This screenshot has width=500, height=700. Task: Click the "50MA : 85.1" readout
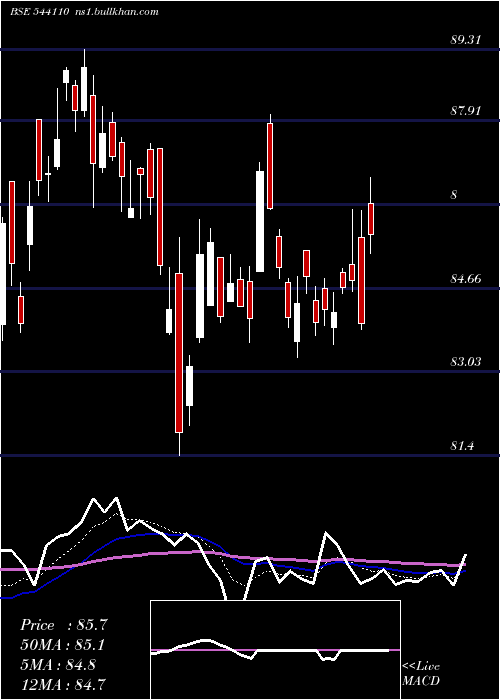(63, 645)
